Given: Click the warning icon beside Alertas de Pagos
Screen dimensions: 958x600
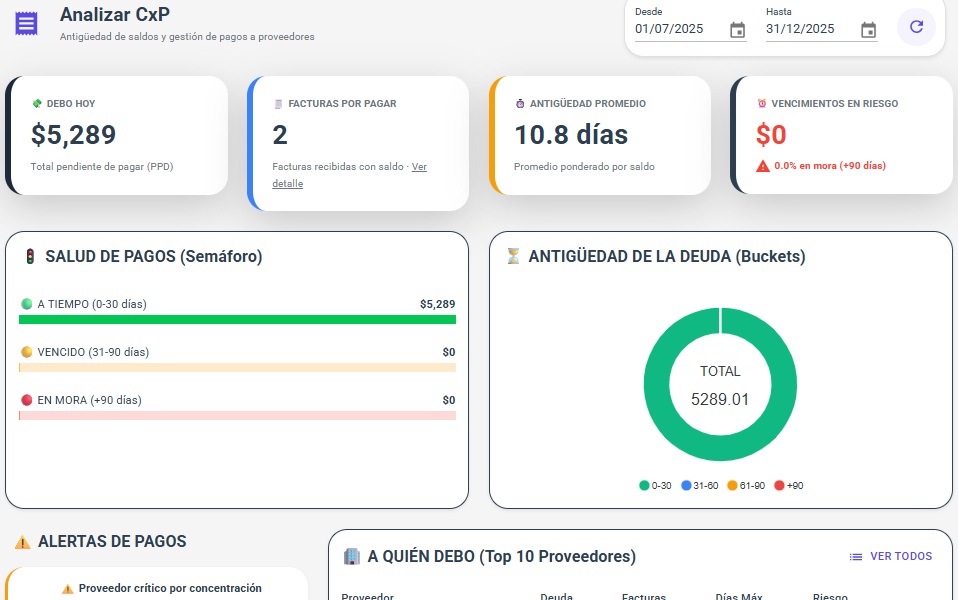Looking at the screenshot, I should [x=22, y=542].
